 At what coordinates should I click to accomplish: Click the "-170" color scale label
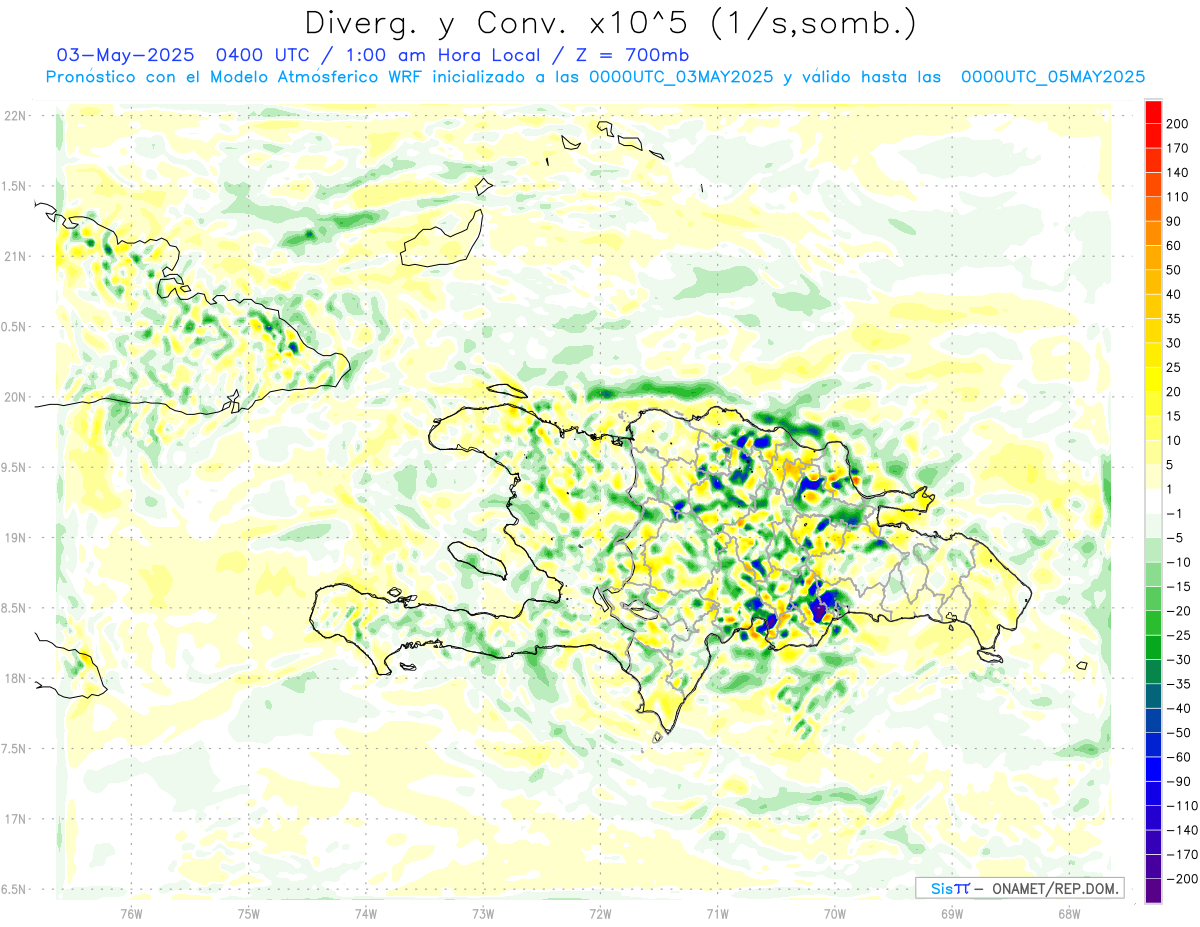(1180, 855)
